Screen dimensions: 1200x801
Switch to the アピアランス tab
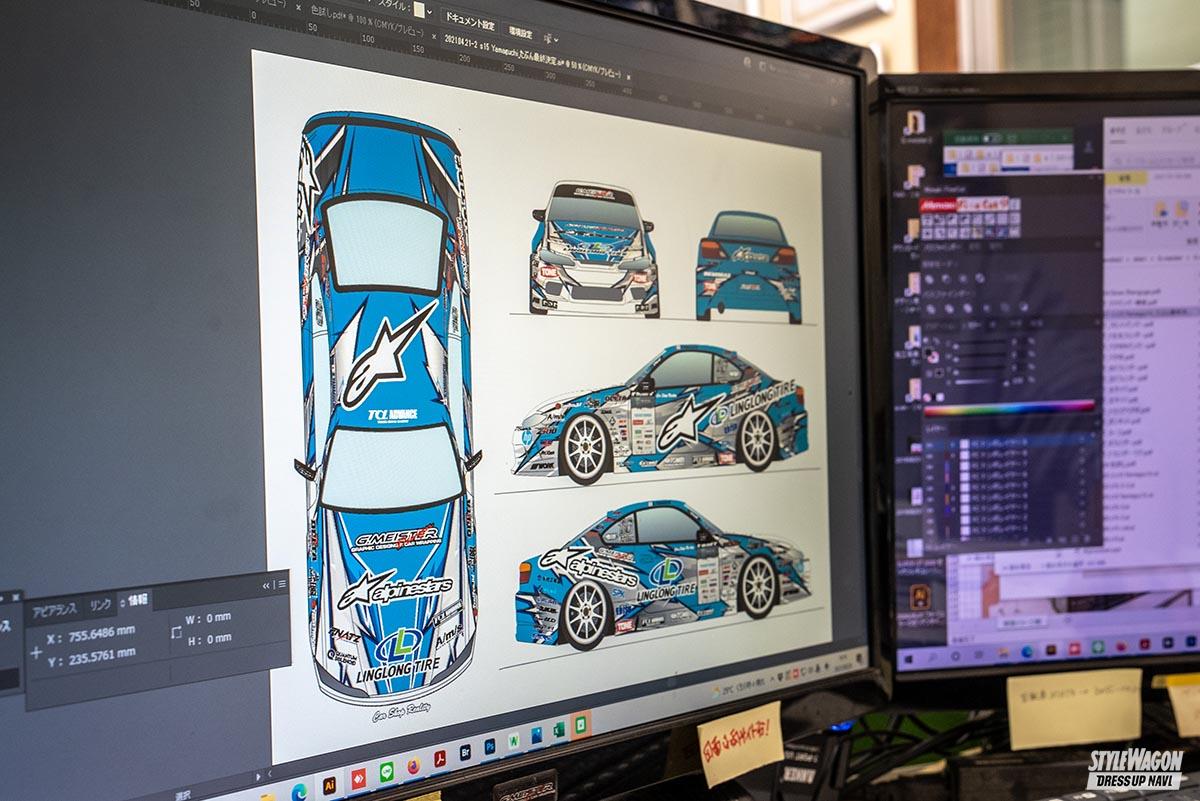(x=54, y=611)
